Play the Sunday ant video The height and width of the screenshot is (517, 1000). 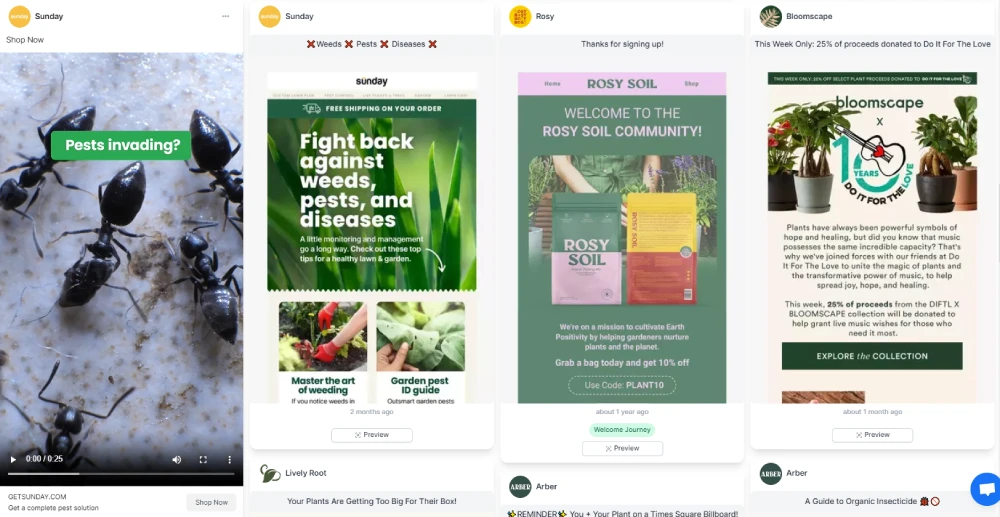click(x=12, y=459)
